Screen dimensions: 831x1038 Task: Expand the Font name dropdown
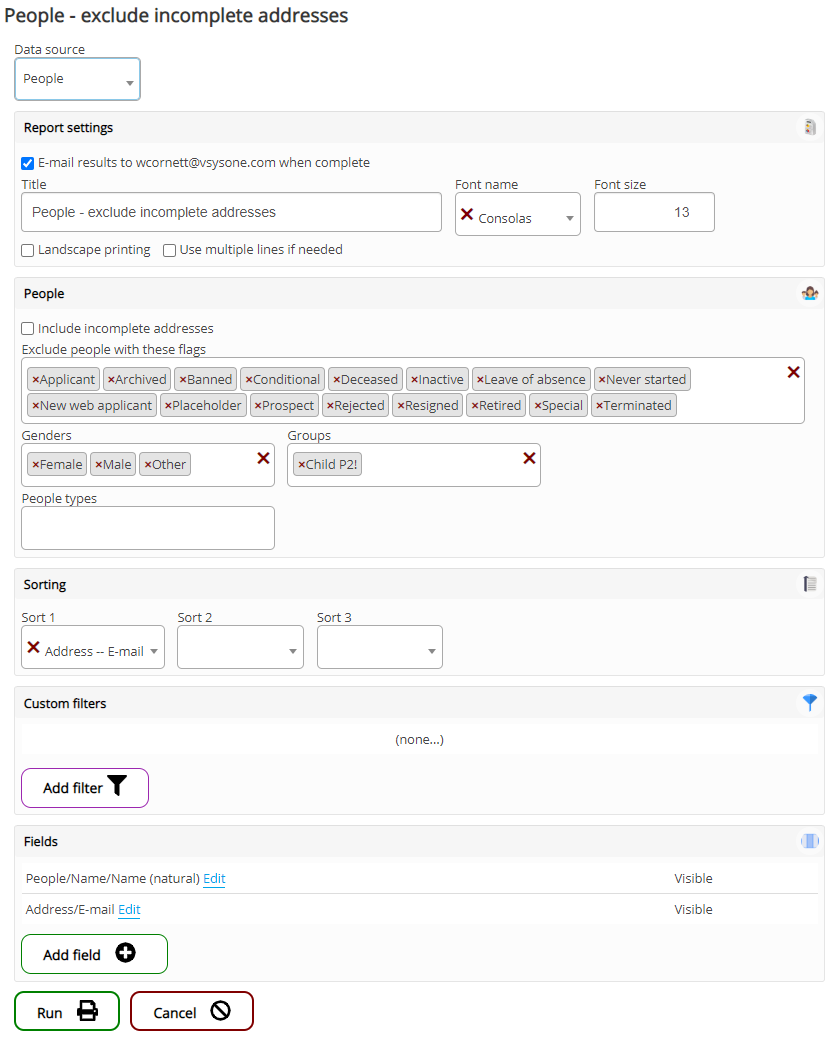point(569,219)
